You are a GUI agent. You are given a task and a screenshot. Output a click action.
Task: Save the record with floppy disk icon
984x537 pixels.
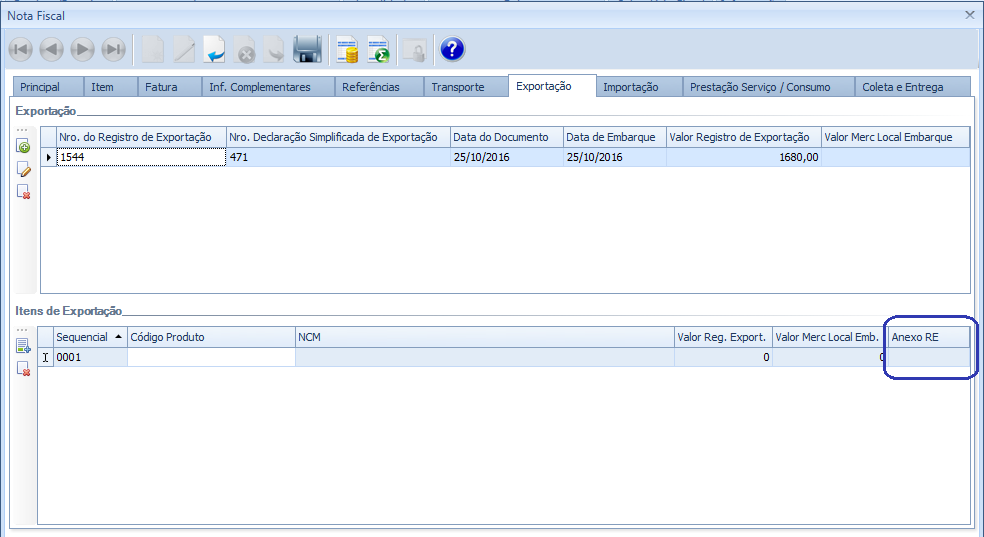(x=307, y=49)
